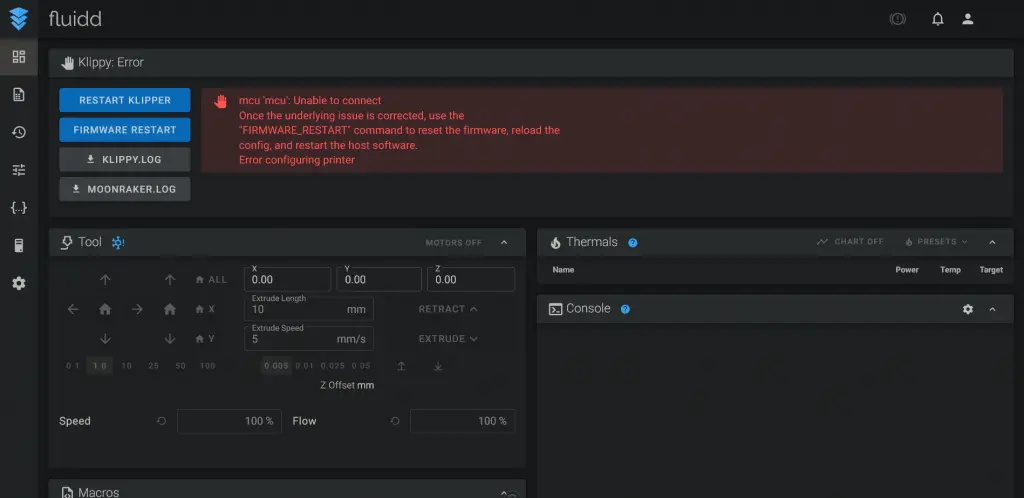Click Motors Off

tap(453, 242)
